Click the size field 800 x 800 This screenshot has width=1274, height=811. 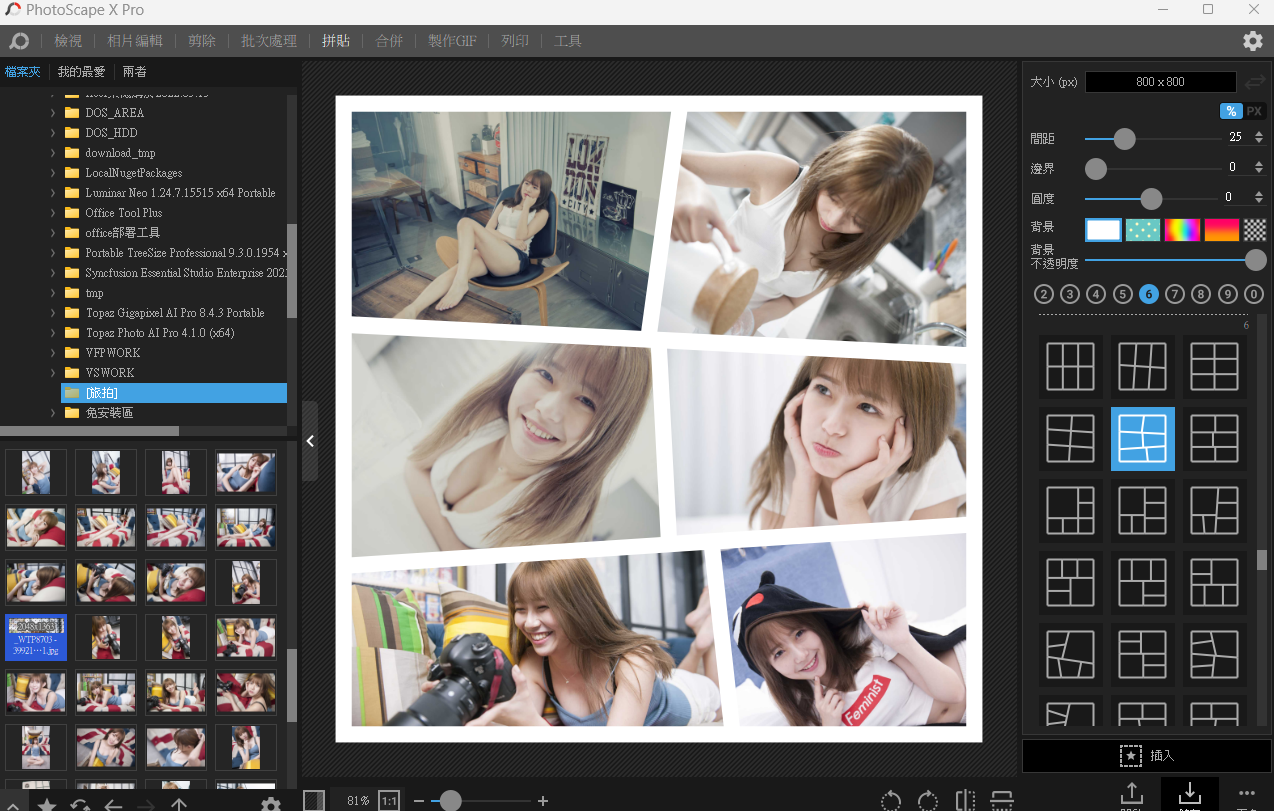1161,82
